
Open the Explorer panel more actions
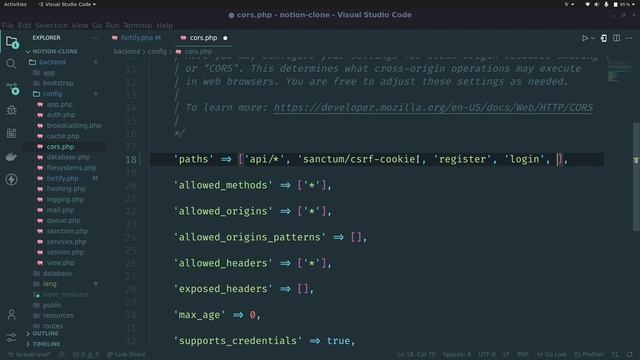[95, 38]
